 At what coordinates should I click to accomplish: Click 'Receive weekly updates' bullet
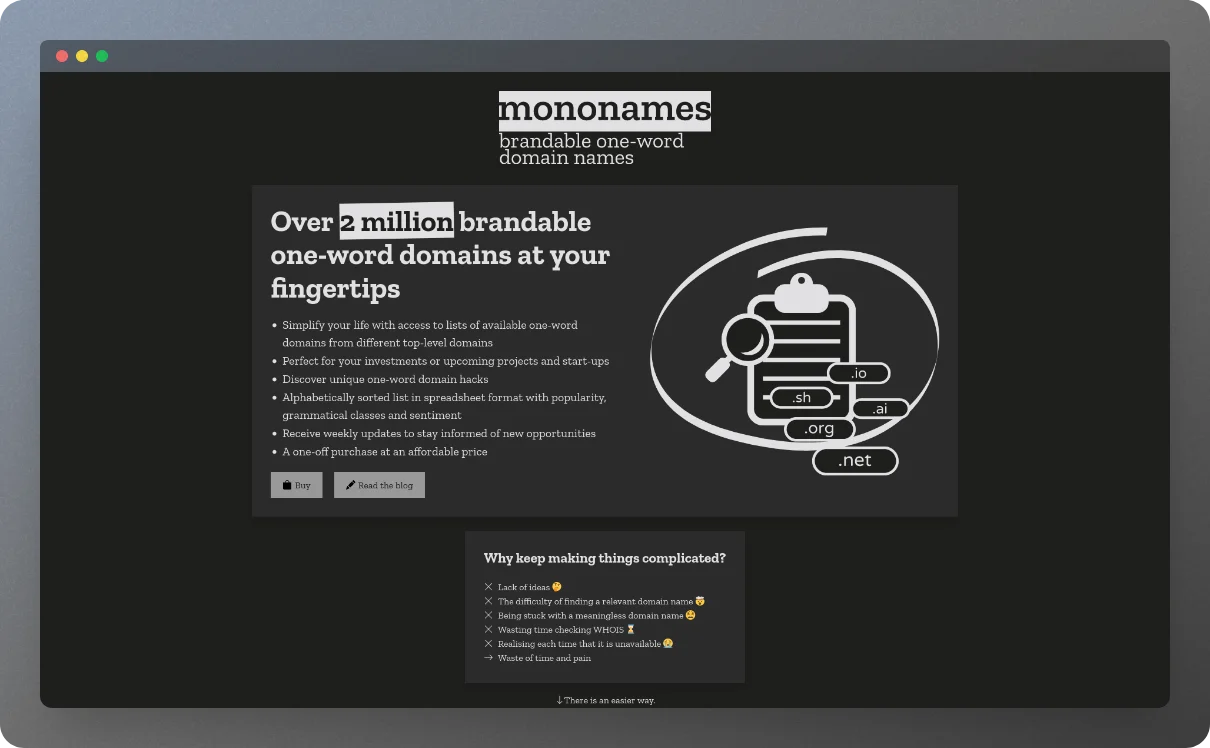pos(438,433)
